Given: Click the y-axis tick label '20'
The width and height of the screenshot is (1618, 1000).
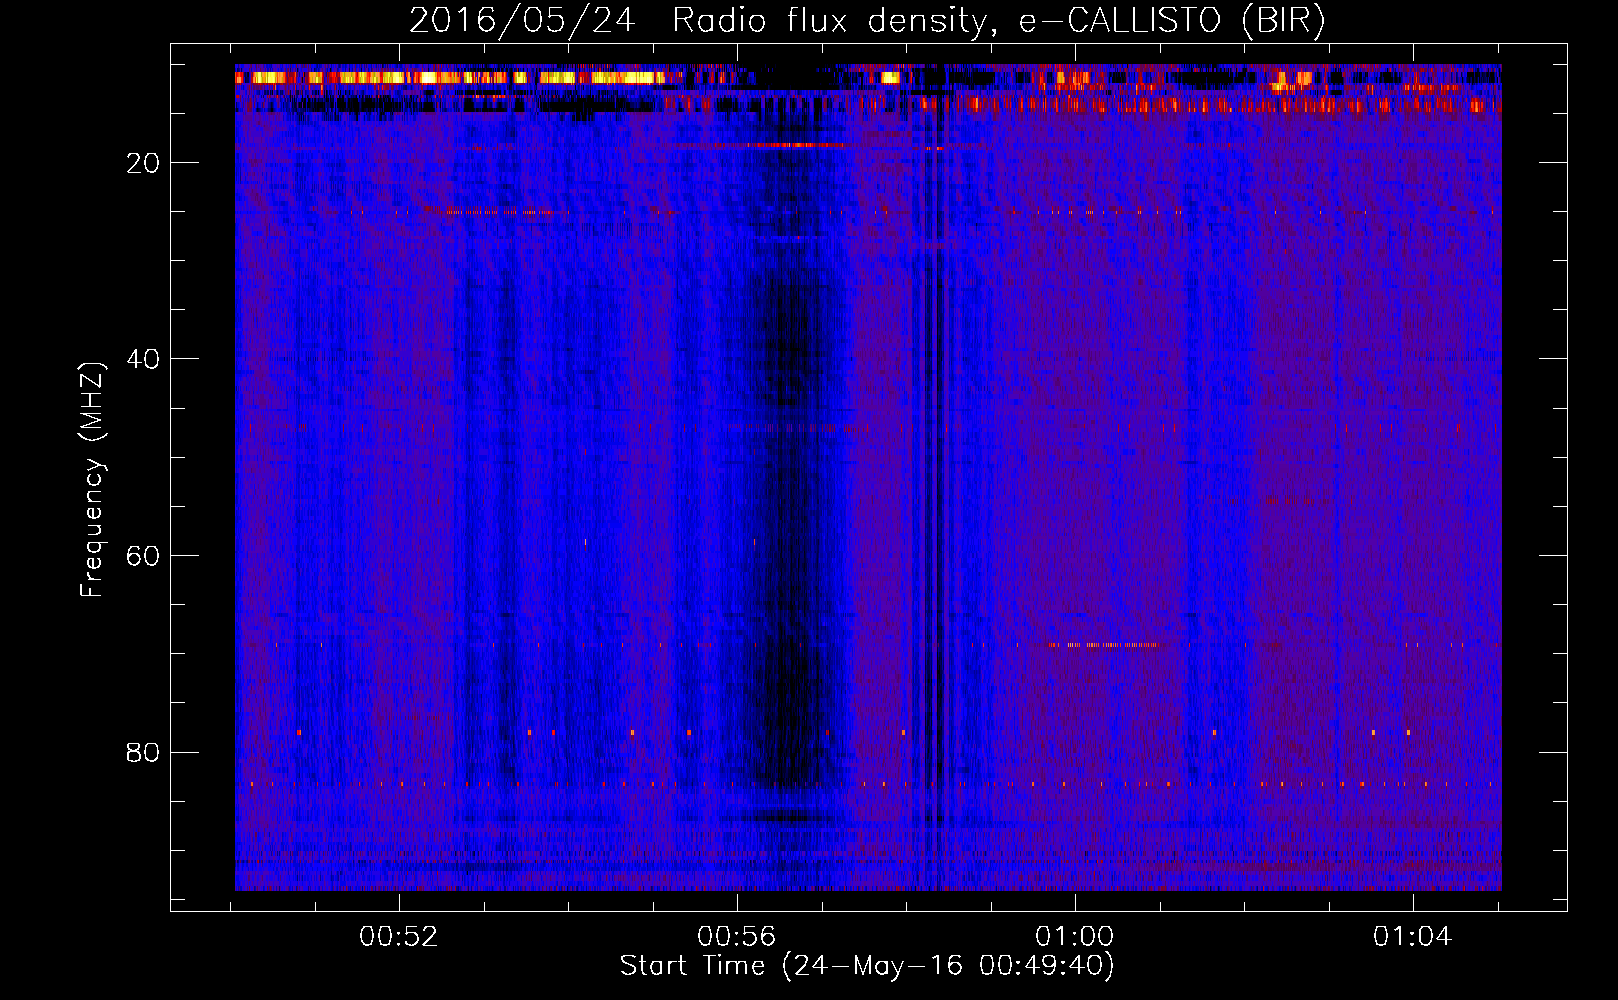Looking at the screenshot, I should pyautogui.click(x=143, y=162).
